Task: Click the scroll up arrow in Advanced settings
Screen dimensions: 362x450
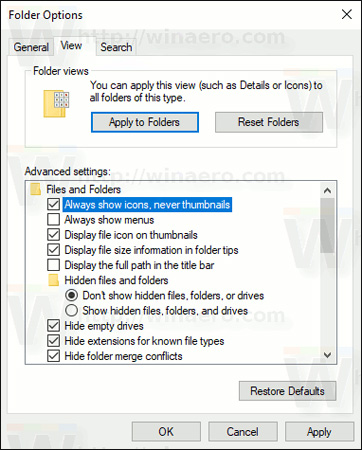Action: click(x=327, y=191)
